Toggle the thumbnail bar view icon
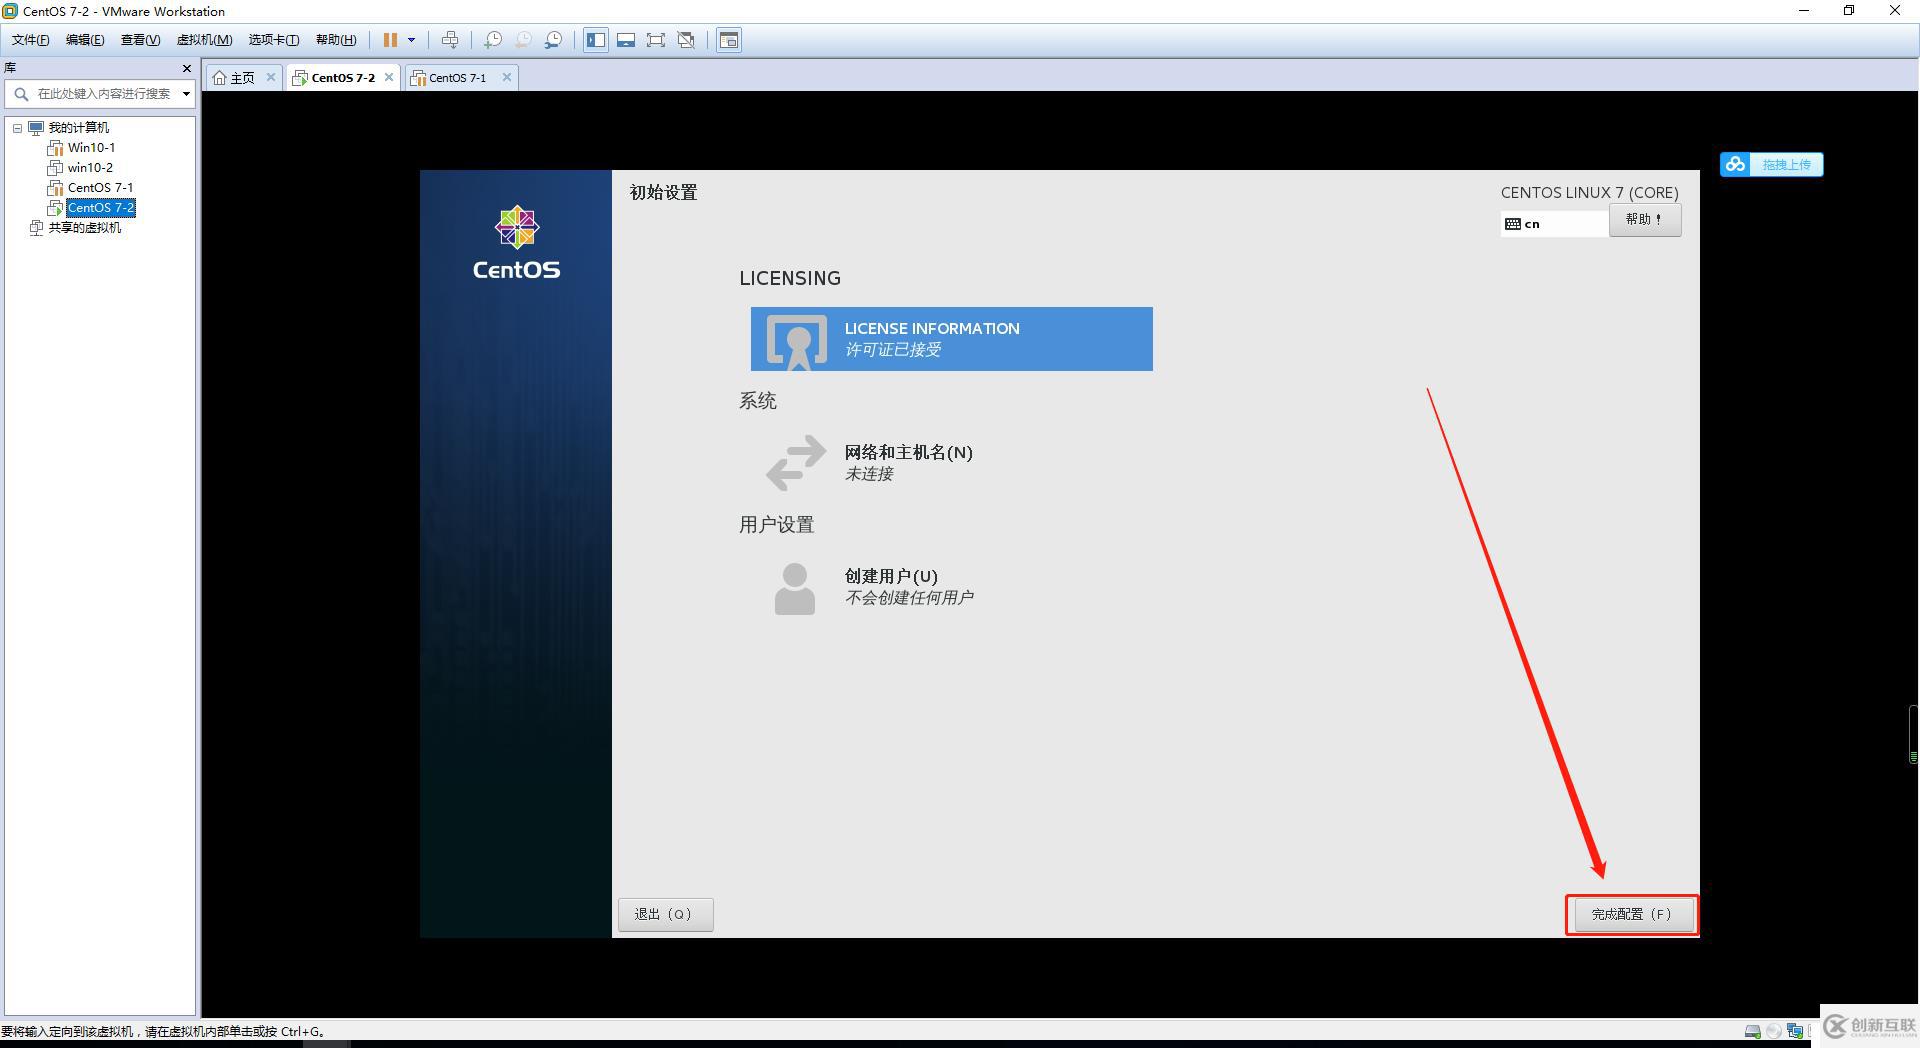This screenshot has height=1048, width=1920. [626, 40]
